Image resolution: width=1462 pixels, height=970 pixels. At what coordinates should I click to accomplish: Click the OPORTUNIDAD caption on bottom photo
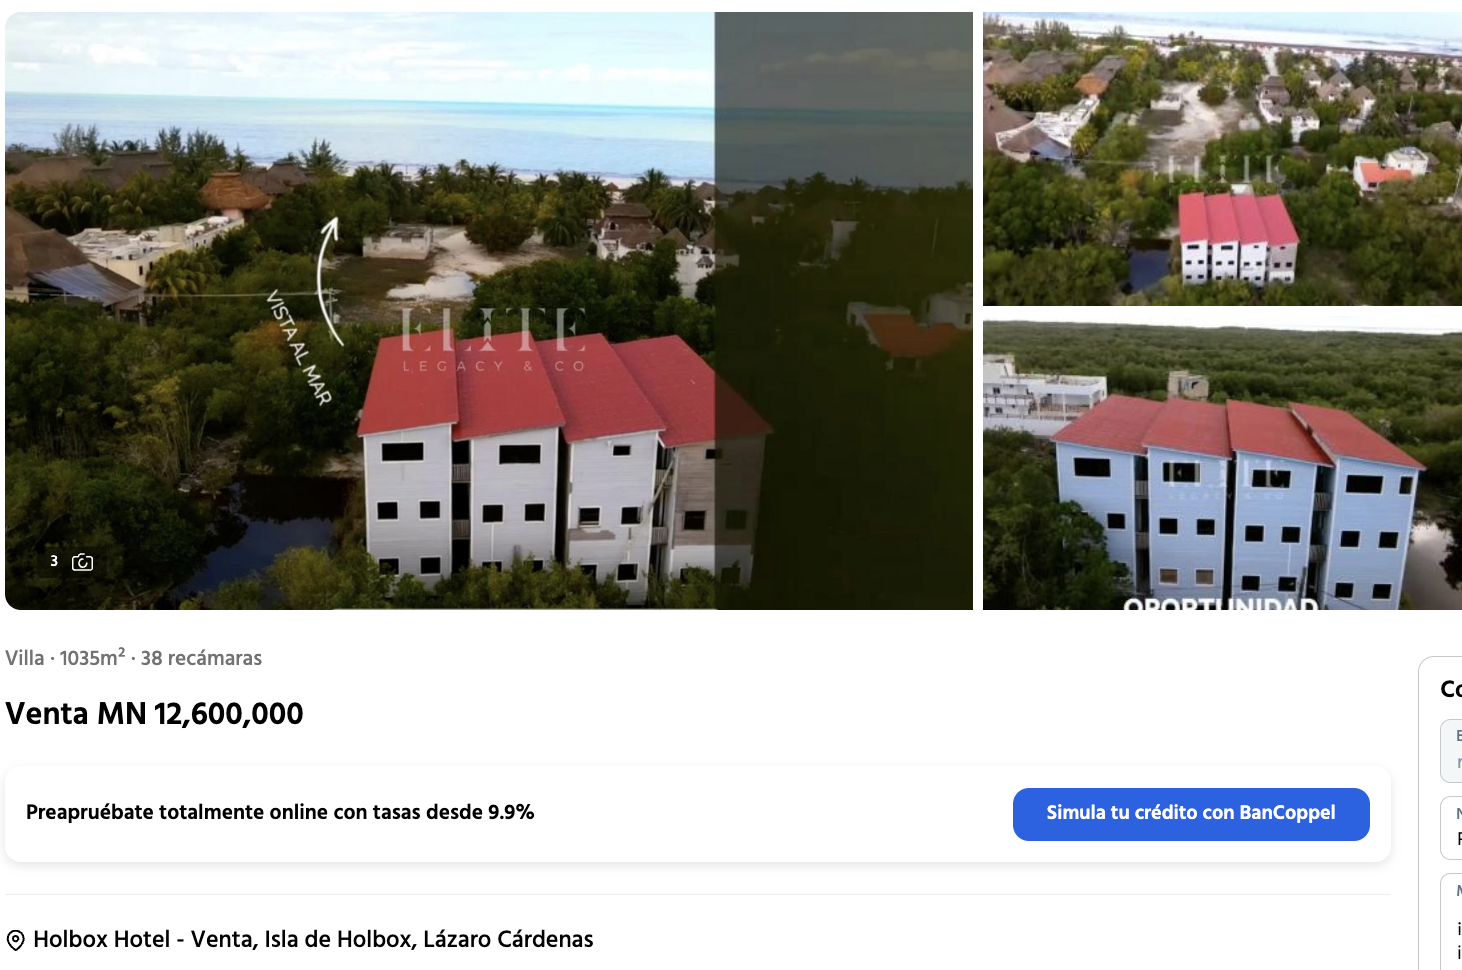1220,603
